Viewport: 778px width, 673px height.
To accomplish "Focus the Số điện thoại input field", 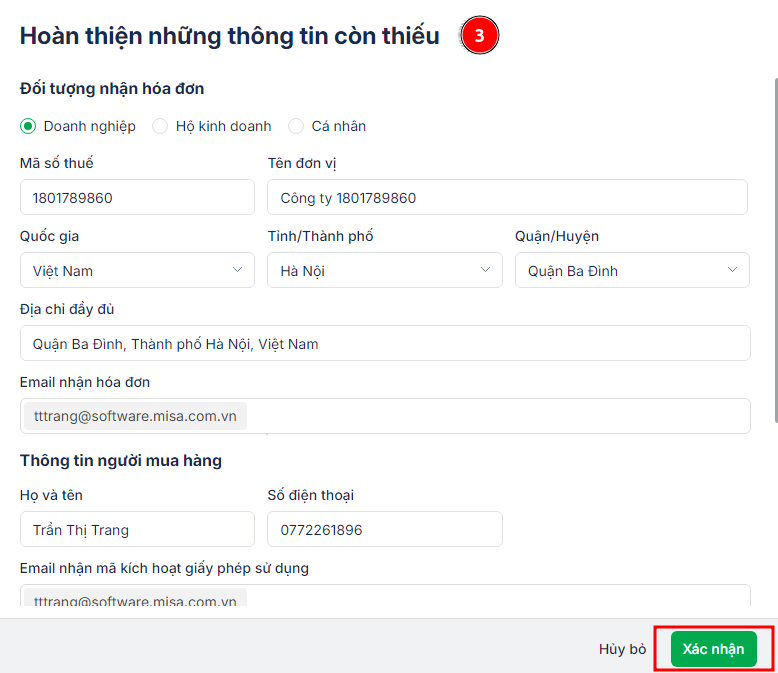I will 385,529.
